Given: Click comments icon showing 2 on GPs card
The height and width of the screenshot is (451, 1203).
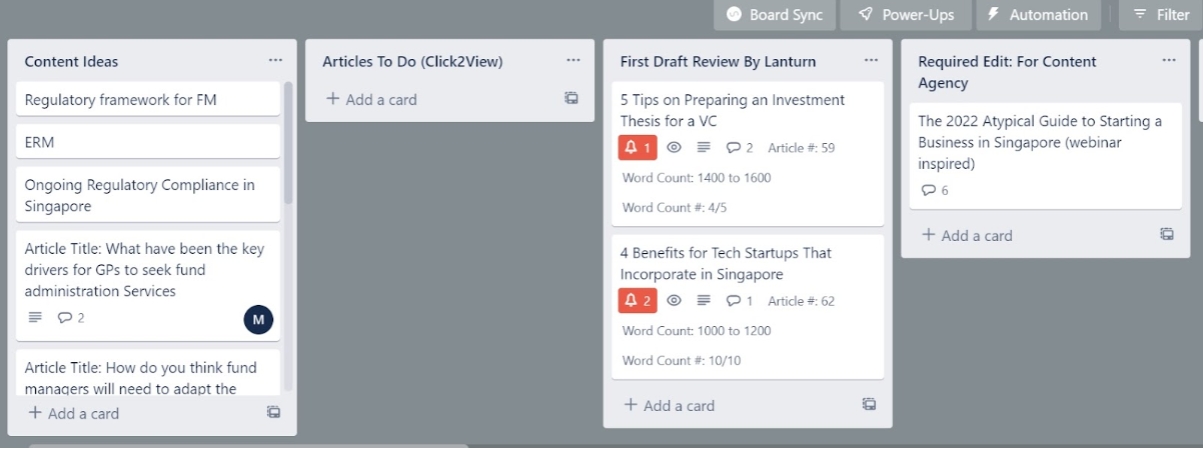Looking at the screenshot, I should pyautogui.click(x=71, y=318).
